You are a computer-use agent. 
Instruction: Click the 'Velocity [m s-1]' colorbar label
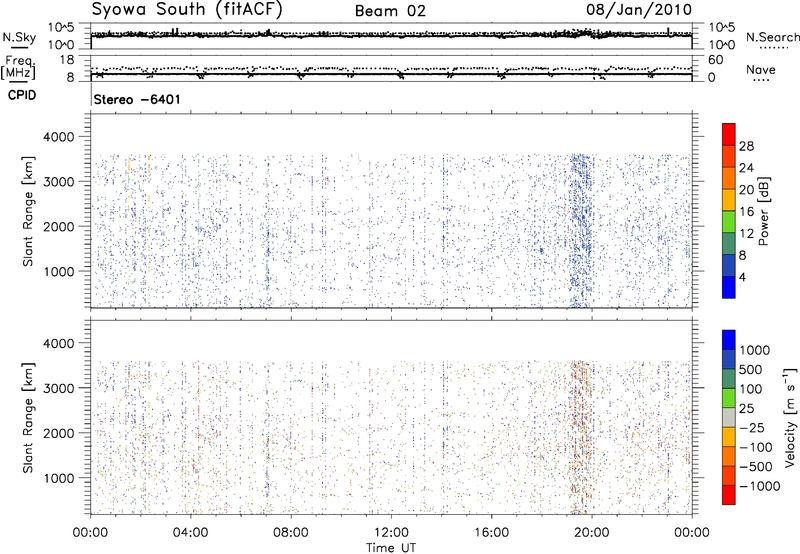tap(791, 417)
